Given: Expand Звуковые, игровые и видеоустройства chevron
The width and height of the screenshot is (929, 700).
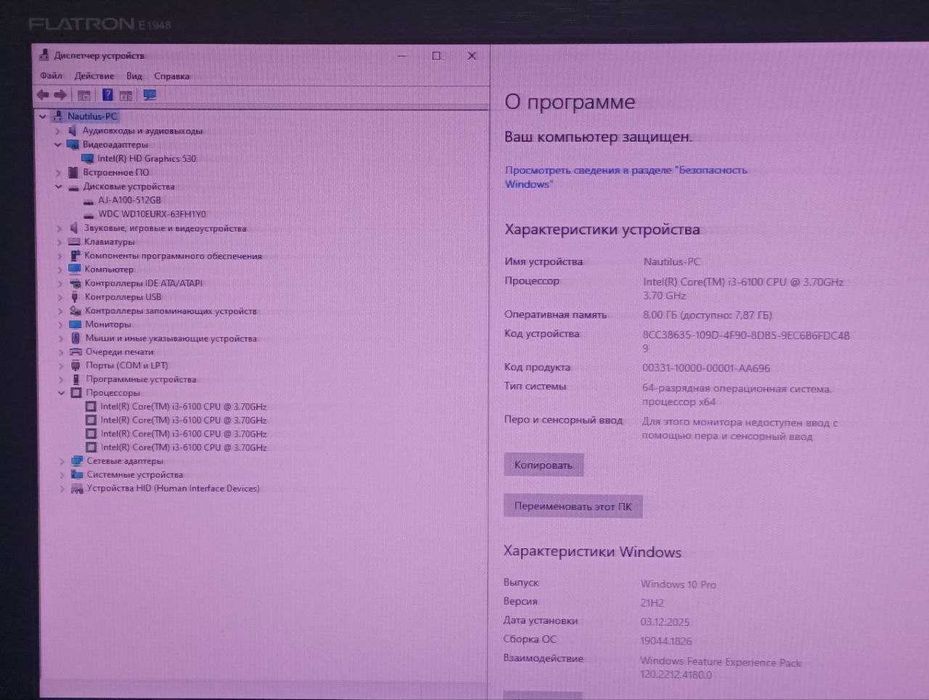Looking at the screenshot, I should 59,228.
